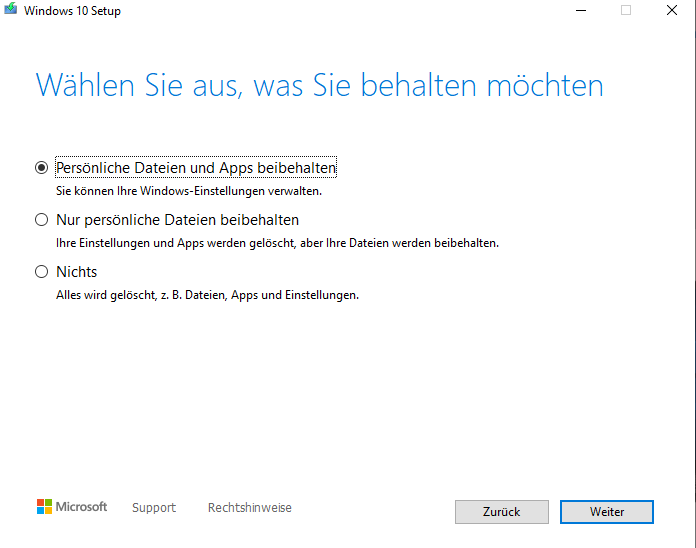Go back with the Zurück button
The width and height of the screenshot is (696, 548).
(502, 512)
